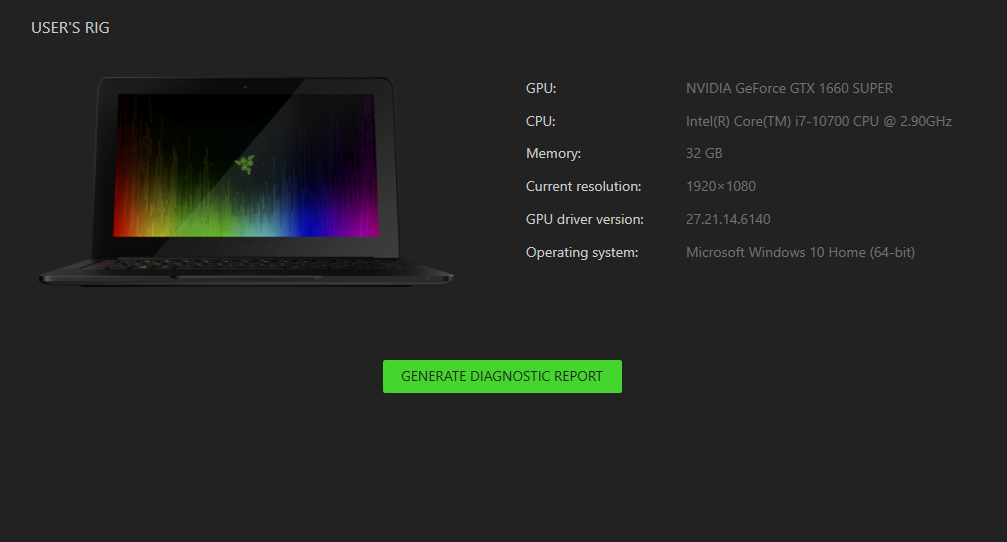Image resolution: width=1007 pixels, height=542 pixels.
Task: Click the laptop keyboard in the image
Action: point(247,264)
